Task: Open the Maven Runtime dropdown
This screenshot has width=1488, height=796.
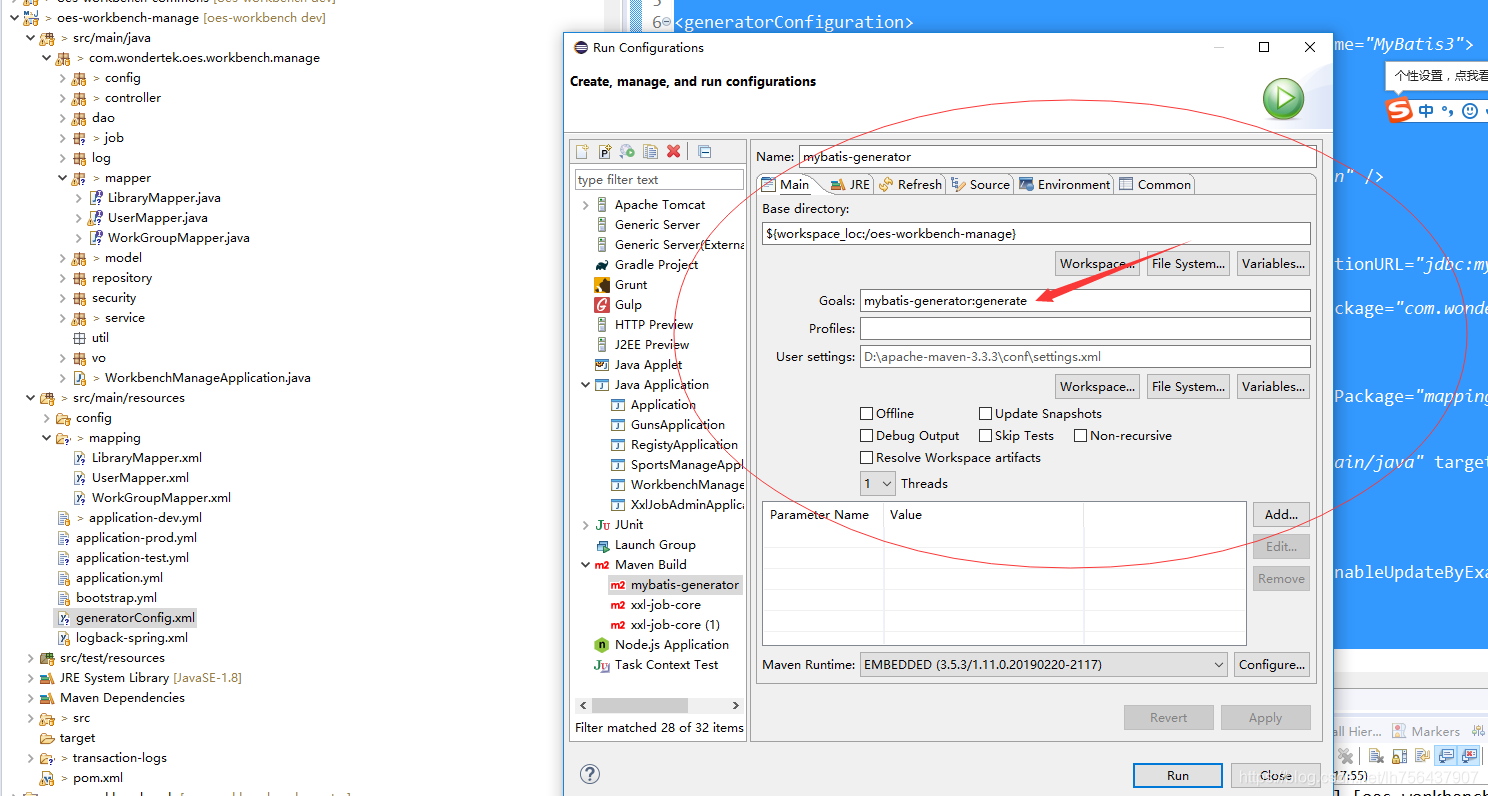Action: click(1218, 664)
